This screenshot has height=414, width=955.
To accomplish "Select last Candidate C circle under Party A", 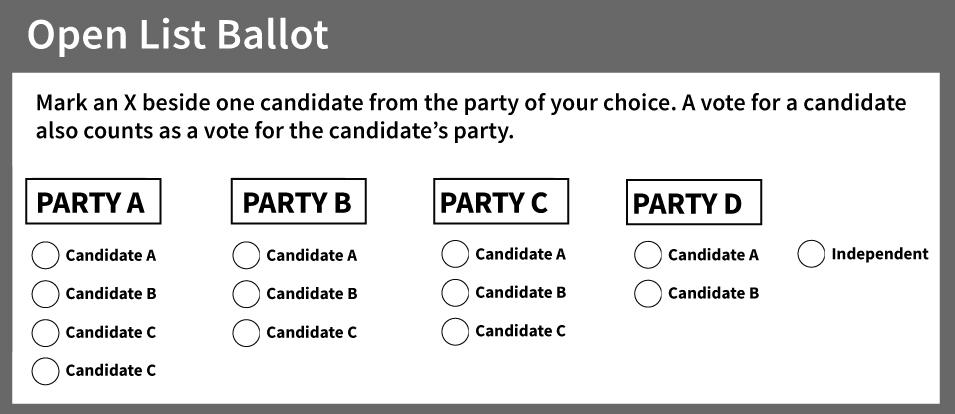I will click(46, 371).
